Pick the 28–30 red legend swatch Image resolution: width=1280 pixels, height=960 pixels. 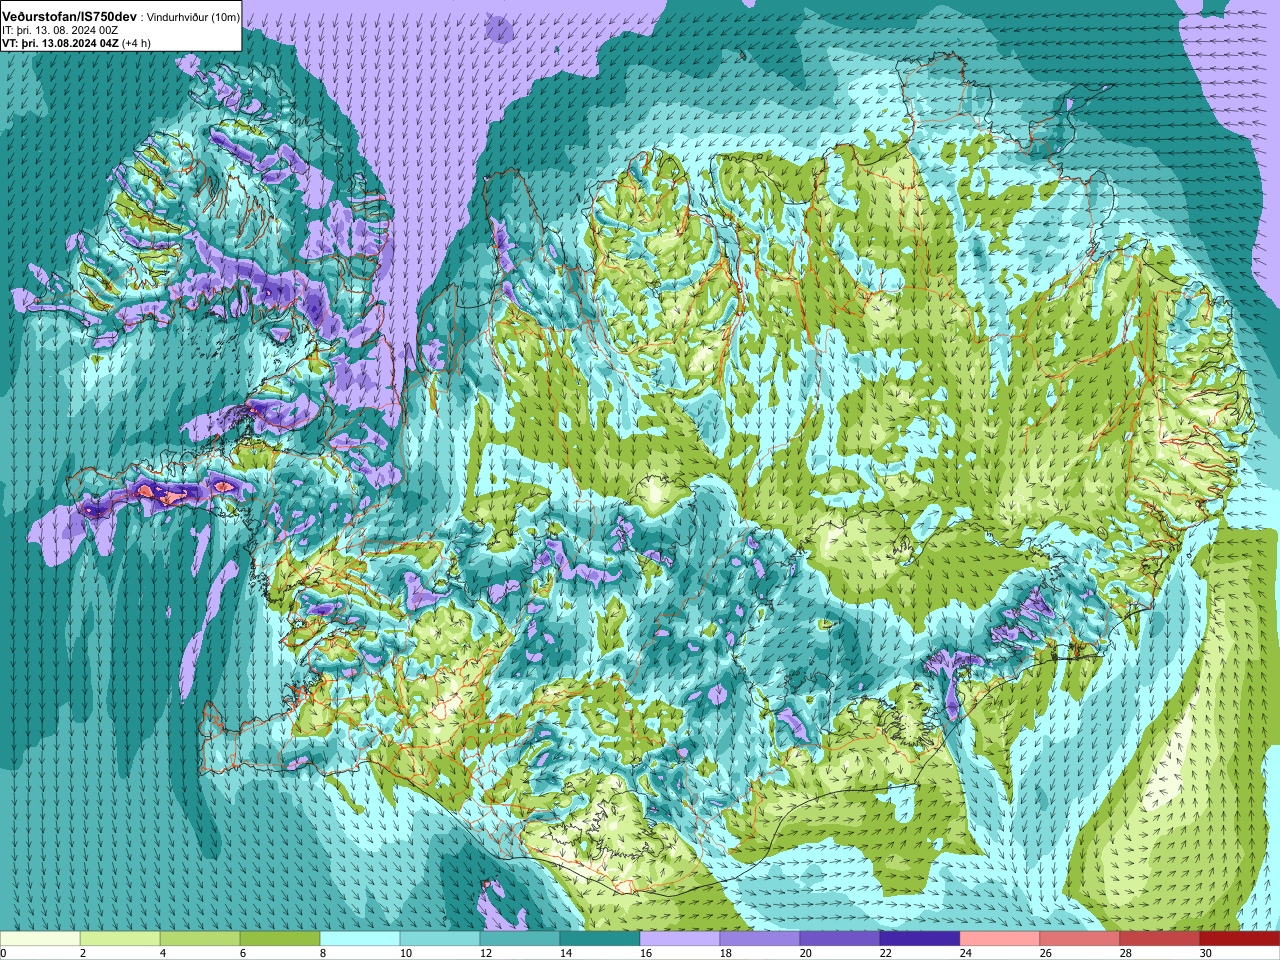[1160, 939]
